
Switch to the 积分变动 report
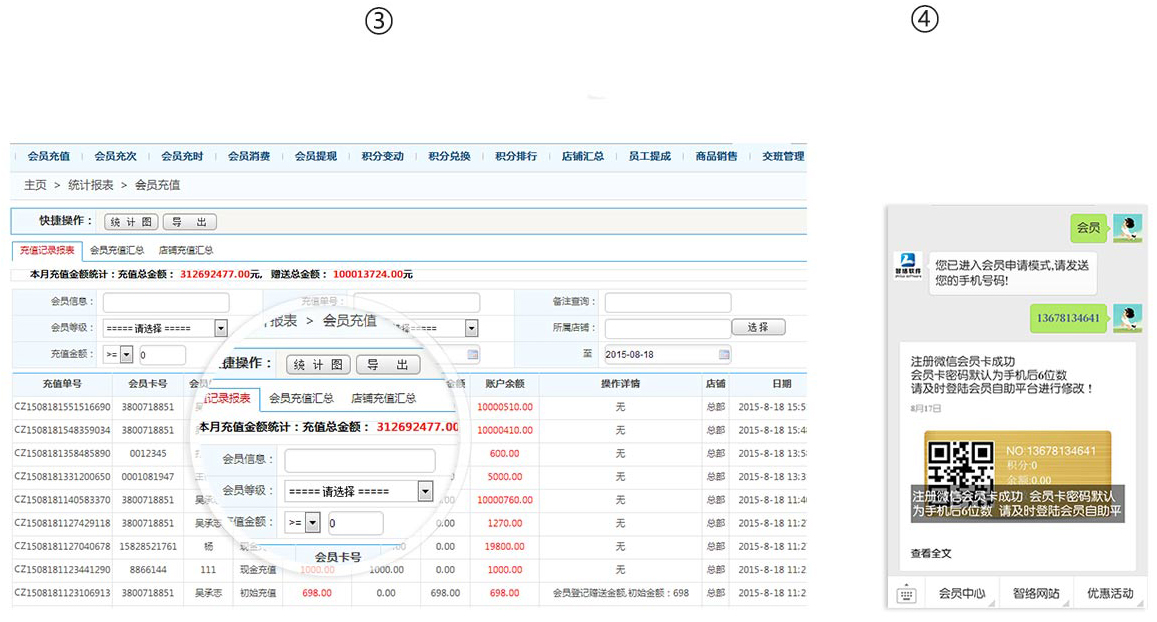(383, 156)
